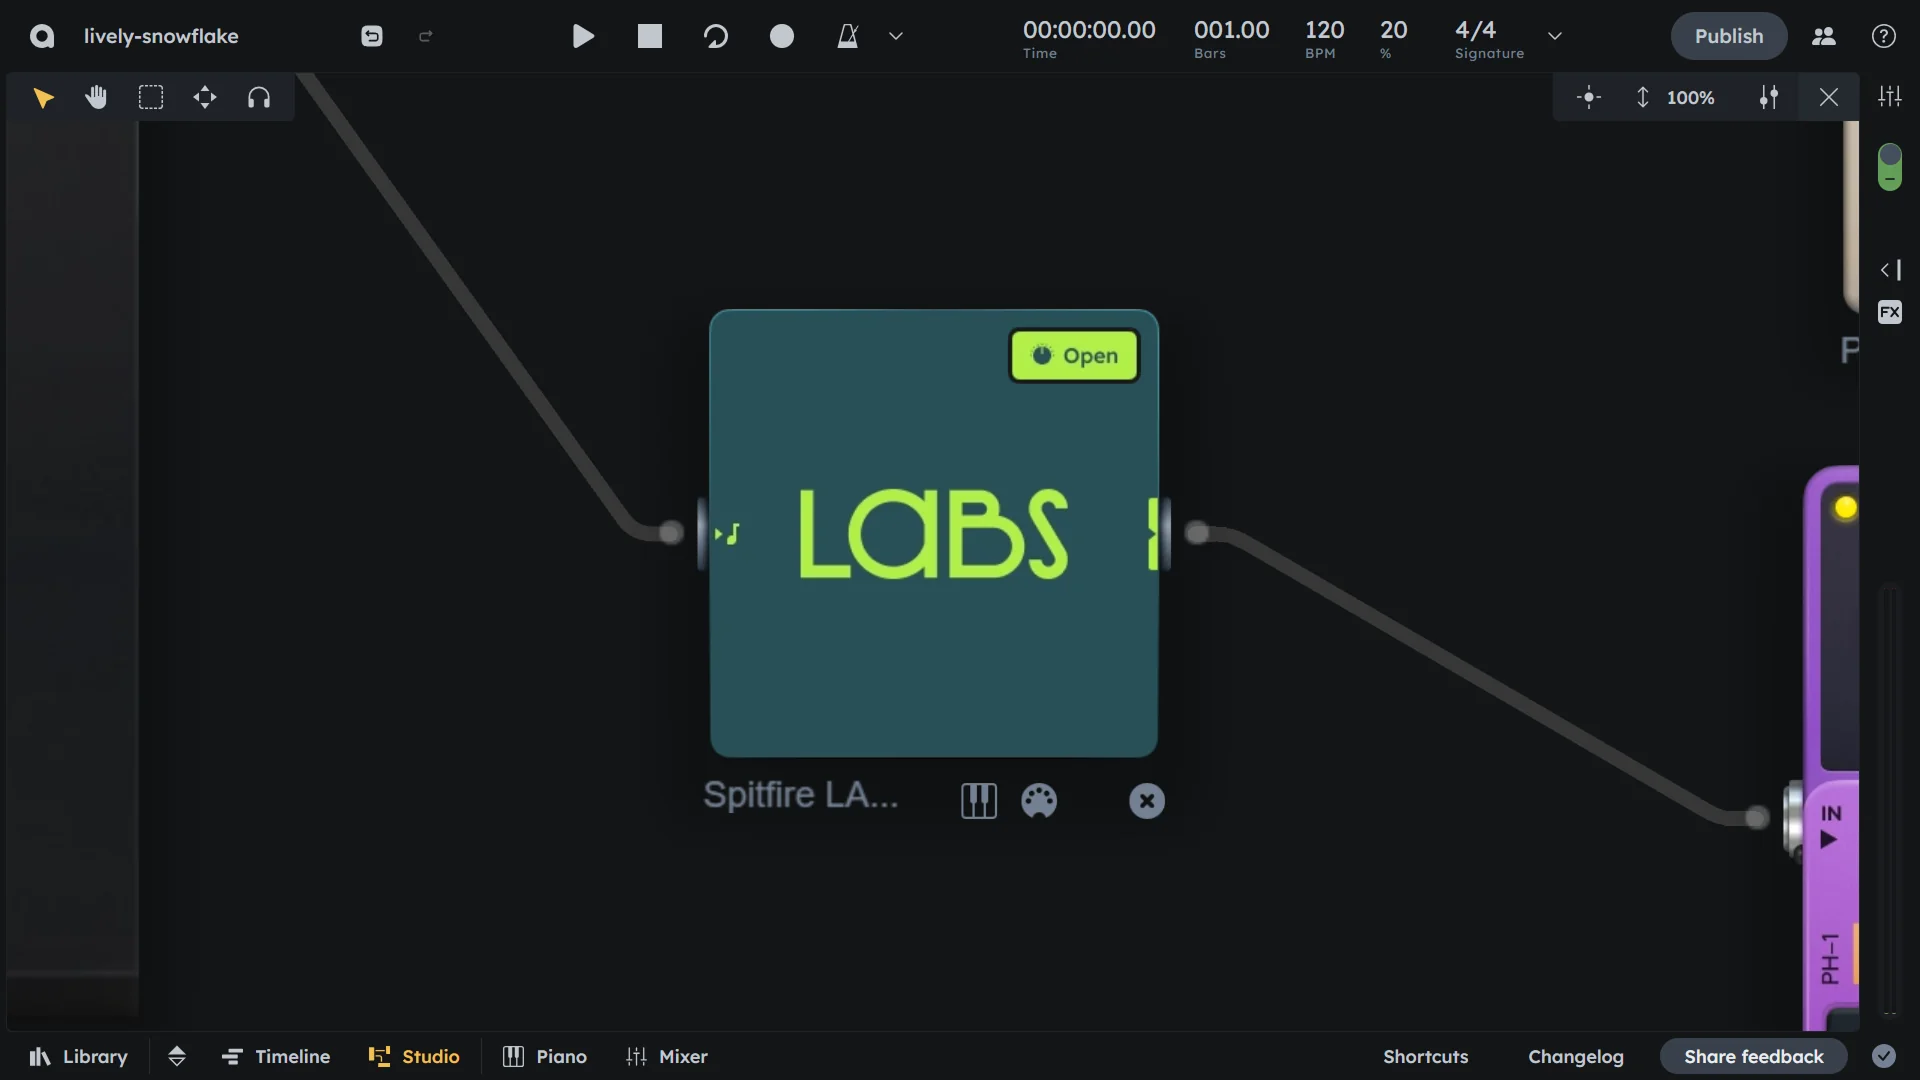Toggle the metronome
The width and height of the screenshot is (1920, 1080).
[x=848, y=36]
